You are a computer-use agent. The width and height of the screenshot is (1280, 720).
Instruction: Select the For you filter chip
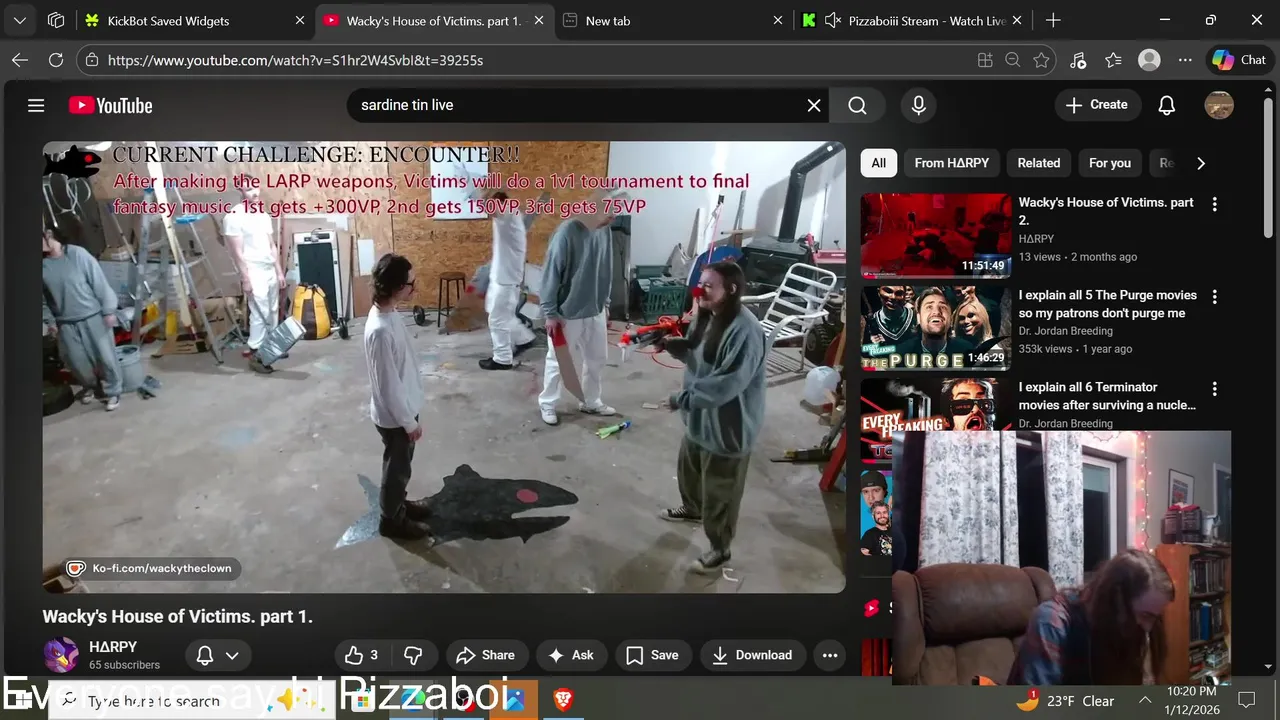coord(1110,163)
